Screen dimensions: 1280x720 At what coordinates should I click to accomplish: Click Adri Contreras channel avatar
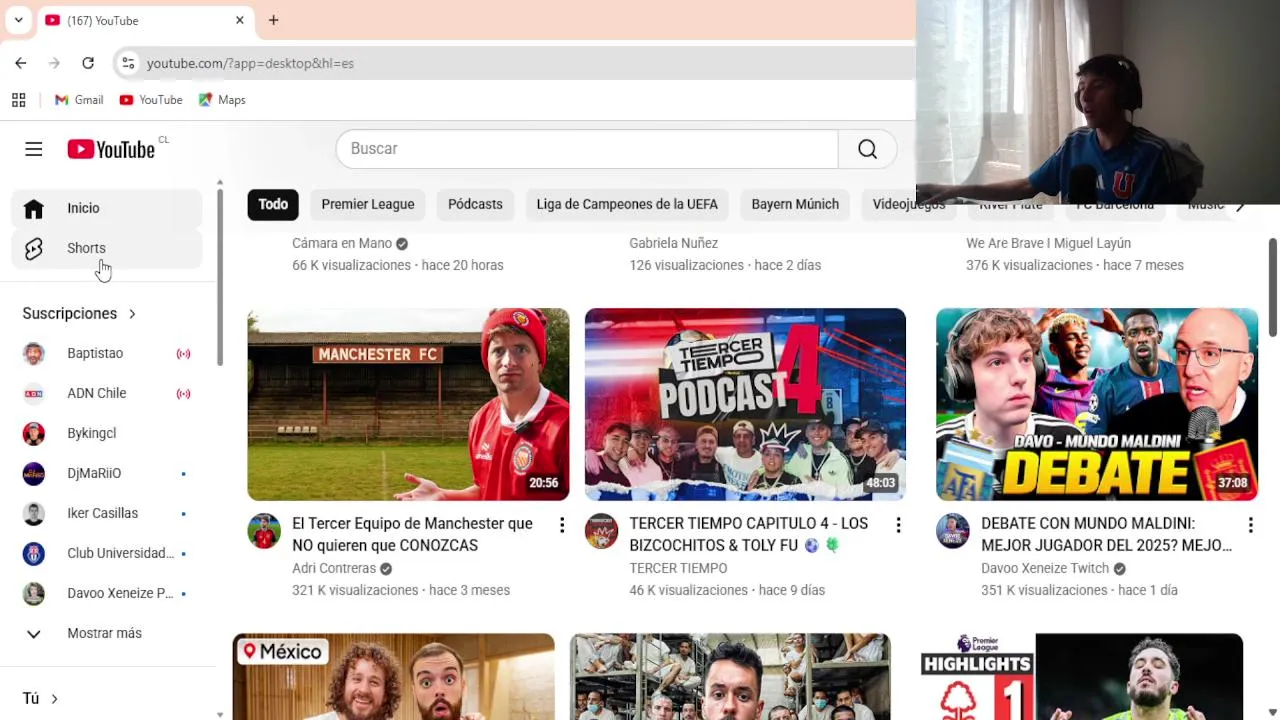pos(264,531)
